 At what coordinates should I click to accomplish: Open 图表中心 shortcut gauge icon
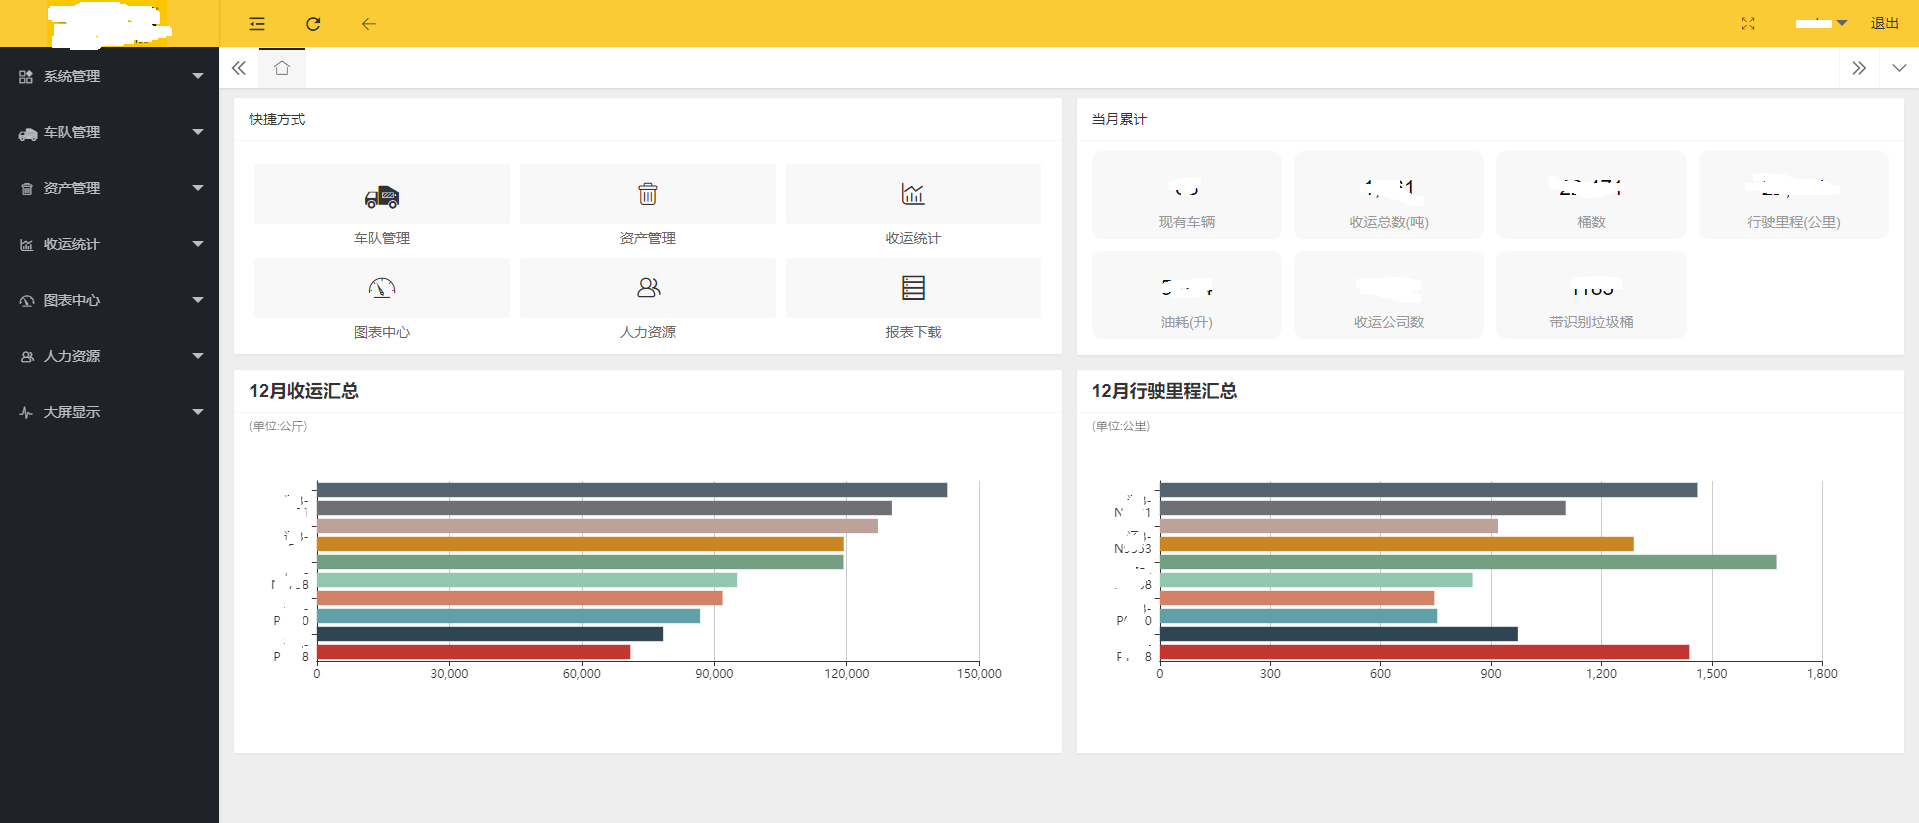(x=382, y=288)
